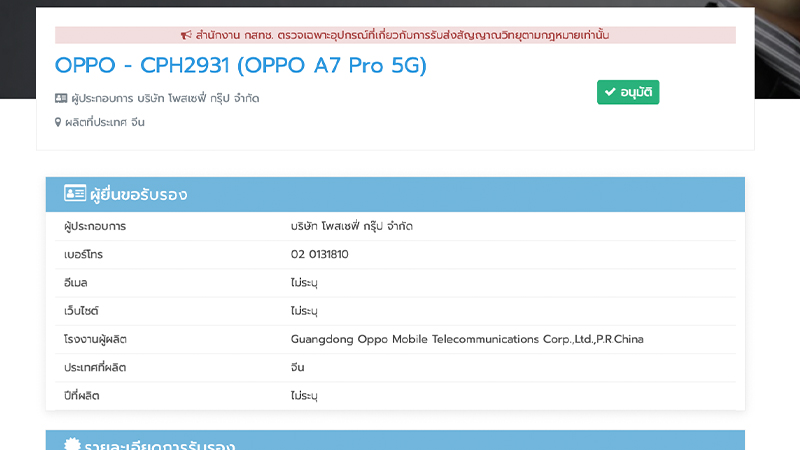Click the เว็บไซต์ row label
The image size is (800, 450).
(81, 311)
